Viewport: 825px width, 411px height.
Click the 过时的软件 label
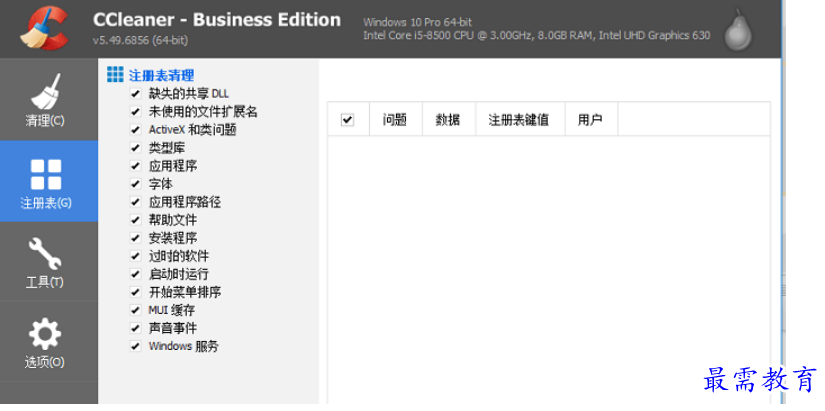click(179, 256)
